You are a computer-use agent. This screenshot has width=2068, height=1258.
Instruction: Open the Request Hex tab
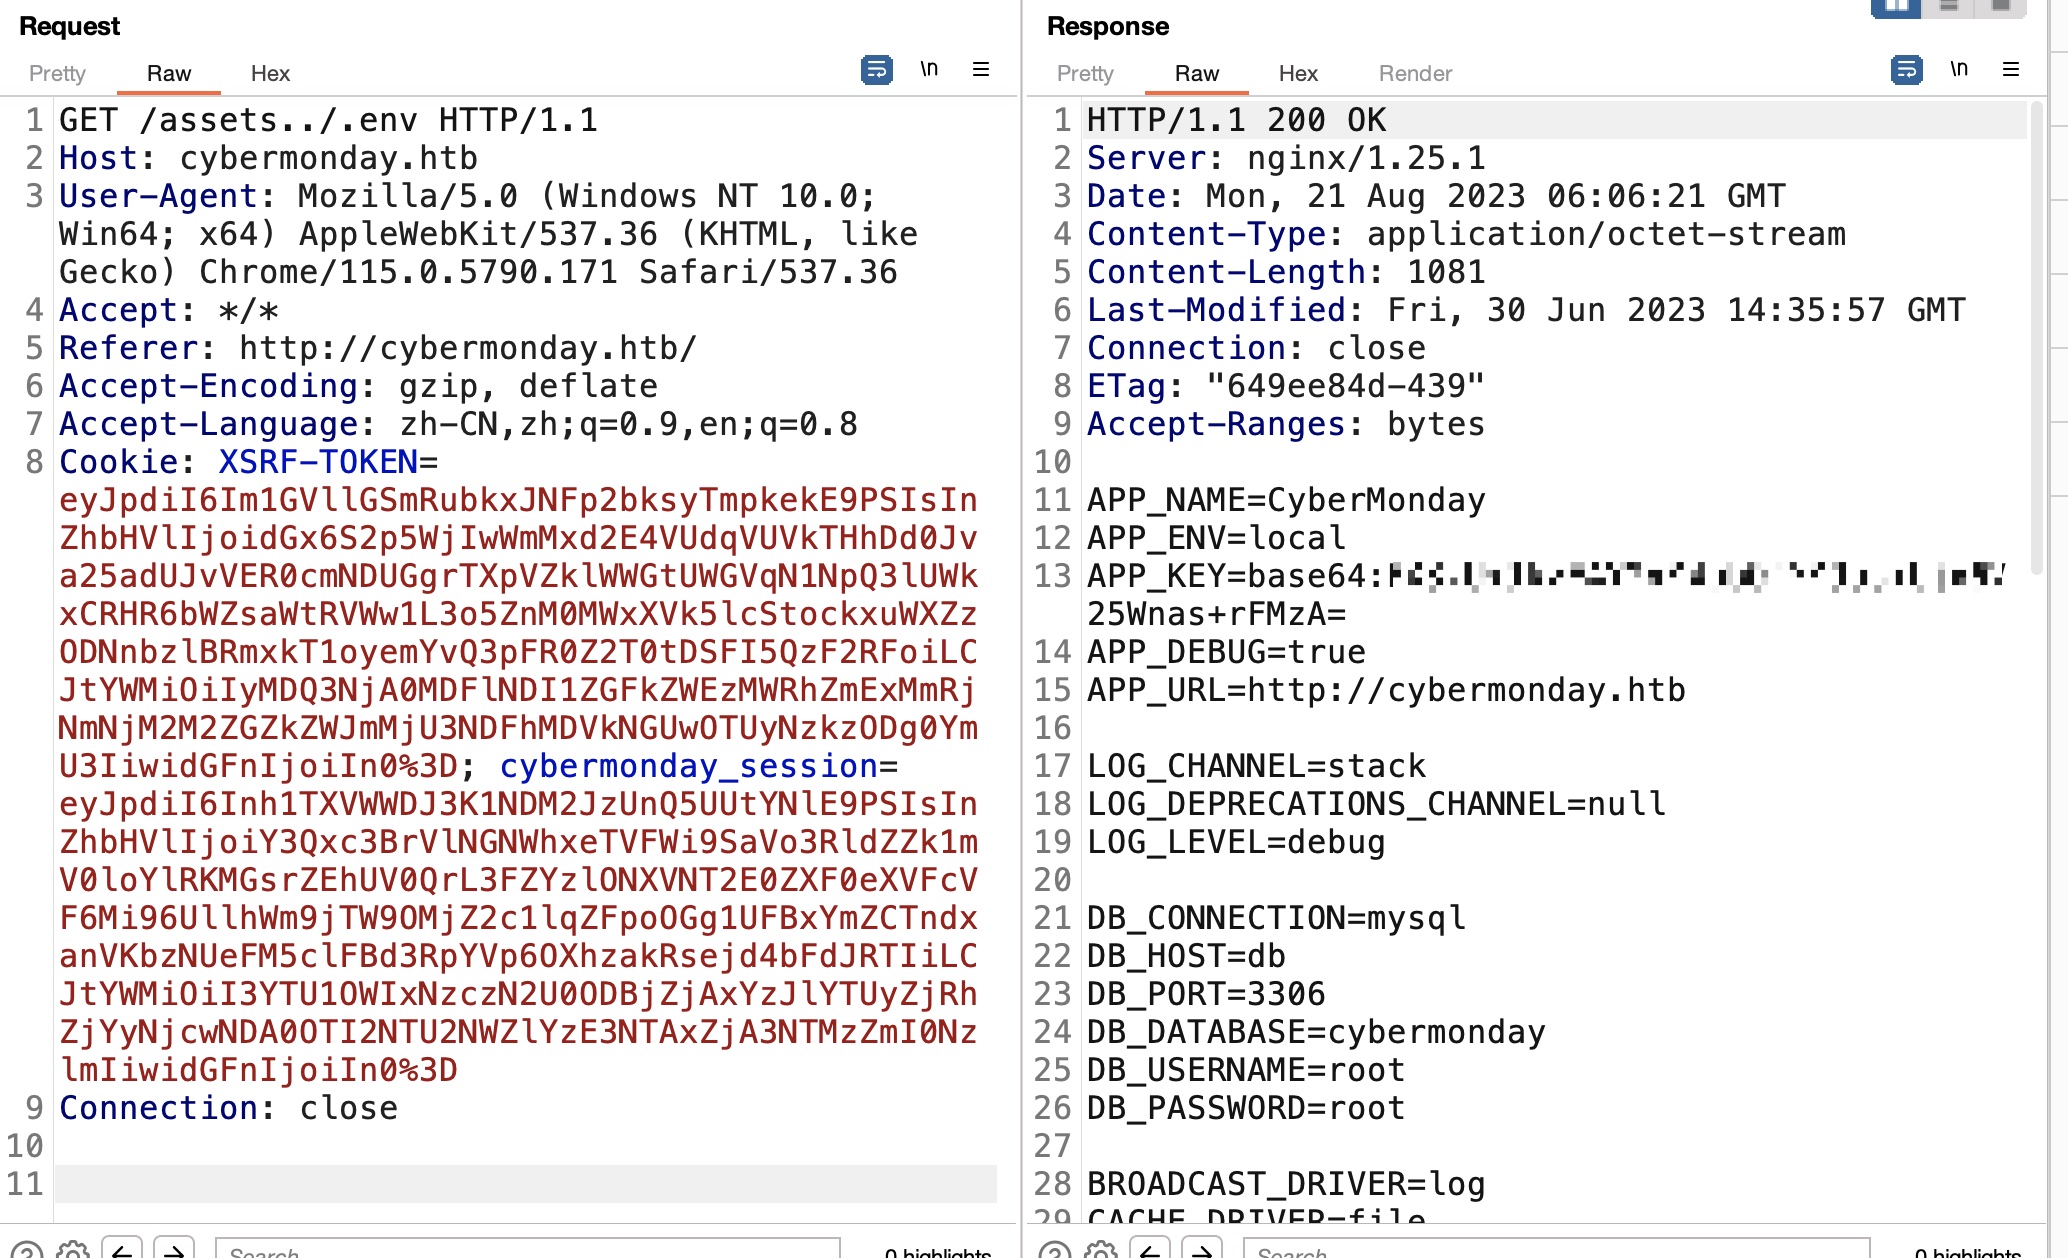(270, 73)
